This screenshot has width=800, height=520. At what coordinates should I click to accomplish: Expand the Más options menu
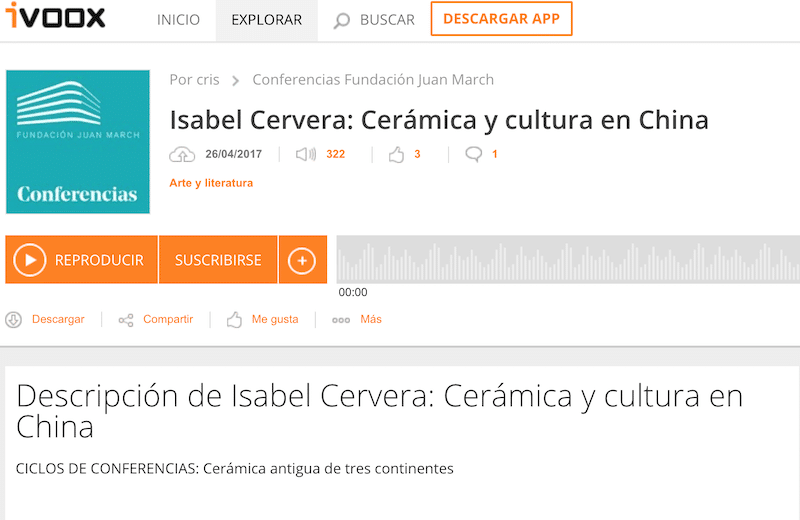(x=357, y=320)
